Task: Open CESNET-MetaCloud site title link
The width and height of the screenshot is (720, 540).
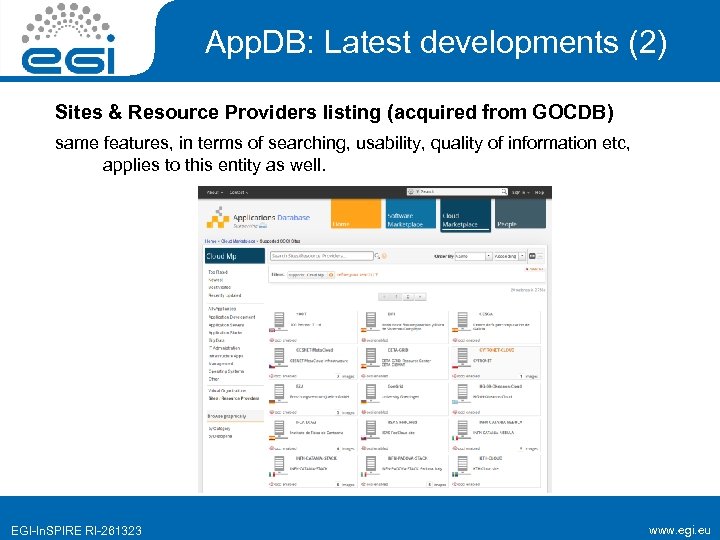Action: [315, 350]
